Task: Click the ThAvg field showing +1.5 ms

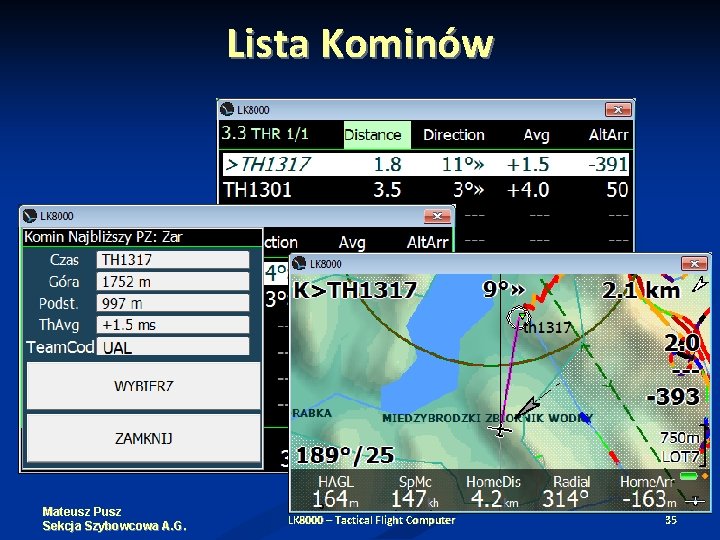Action: 173,325
